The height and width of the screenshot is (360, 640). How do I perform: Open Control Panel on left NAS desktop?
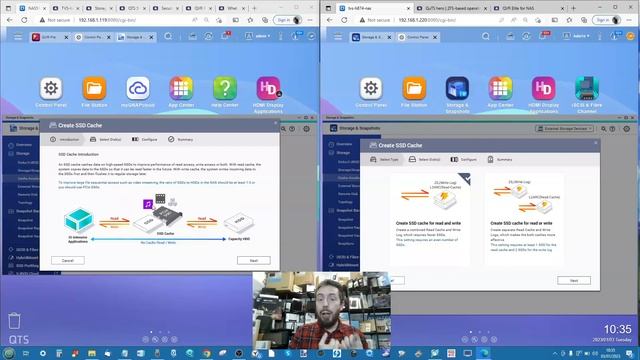pos(51,88)
